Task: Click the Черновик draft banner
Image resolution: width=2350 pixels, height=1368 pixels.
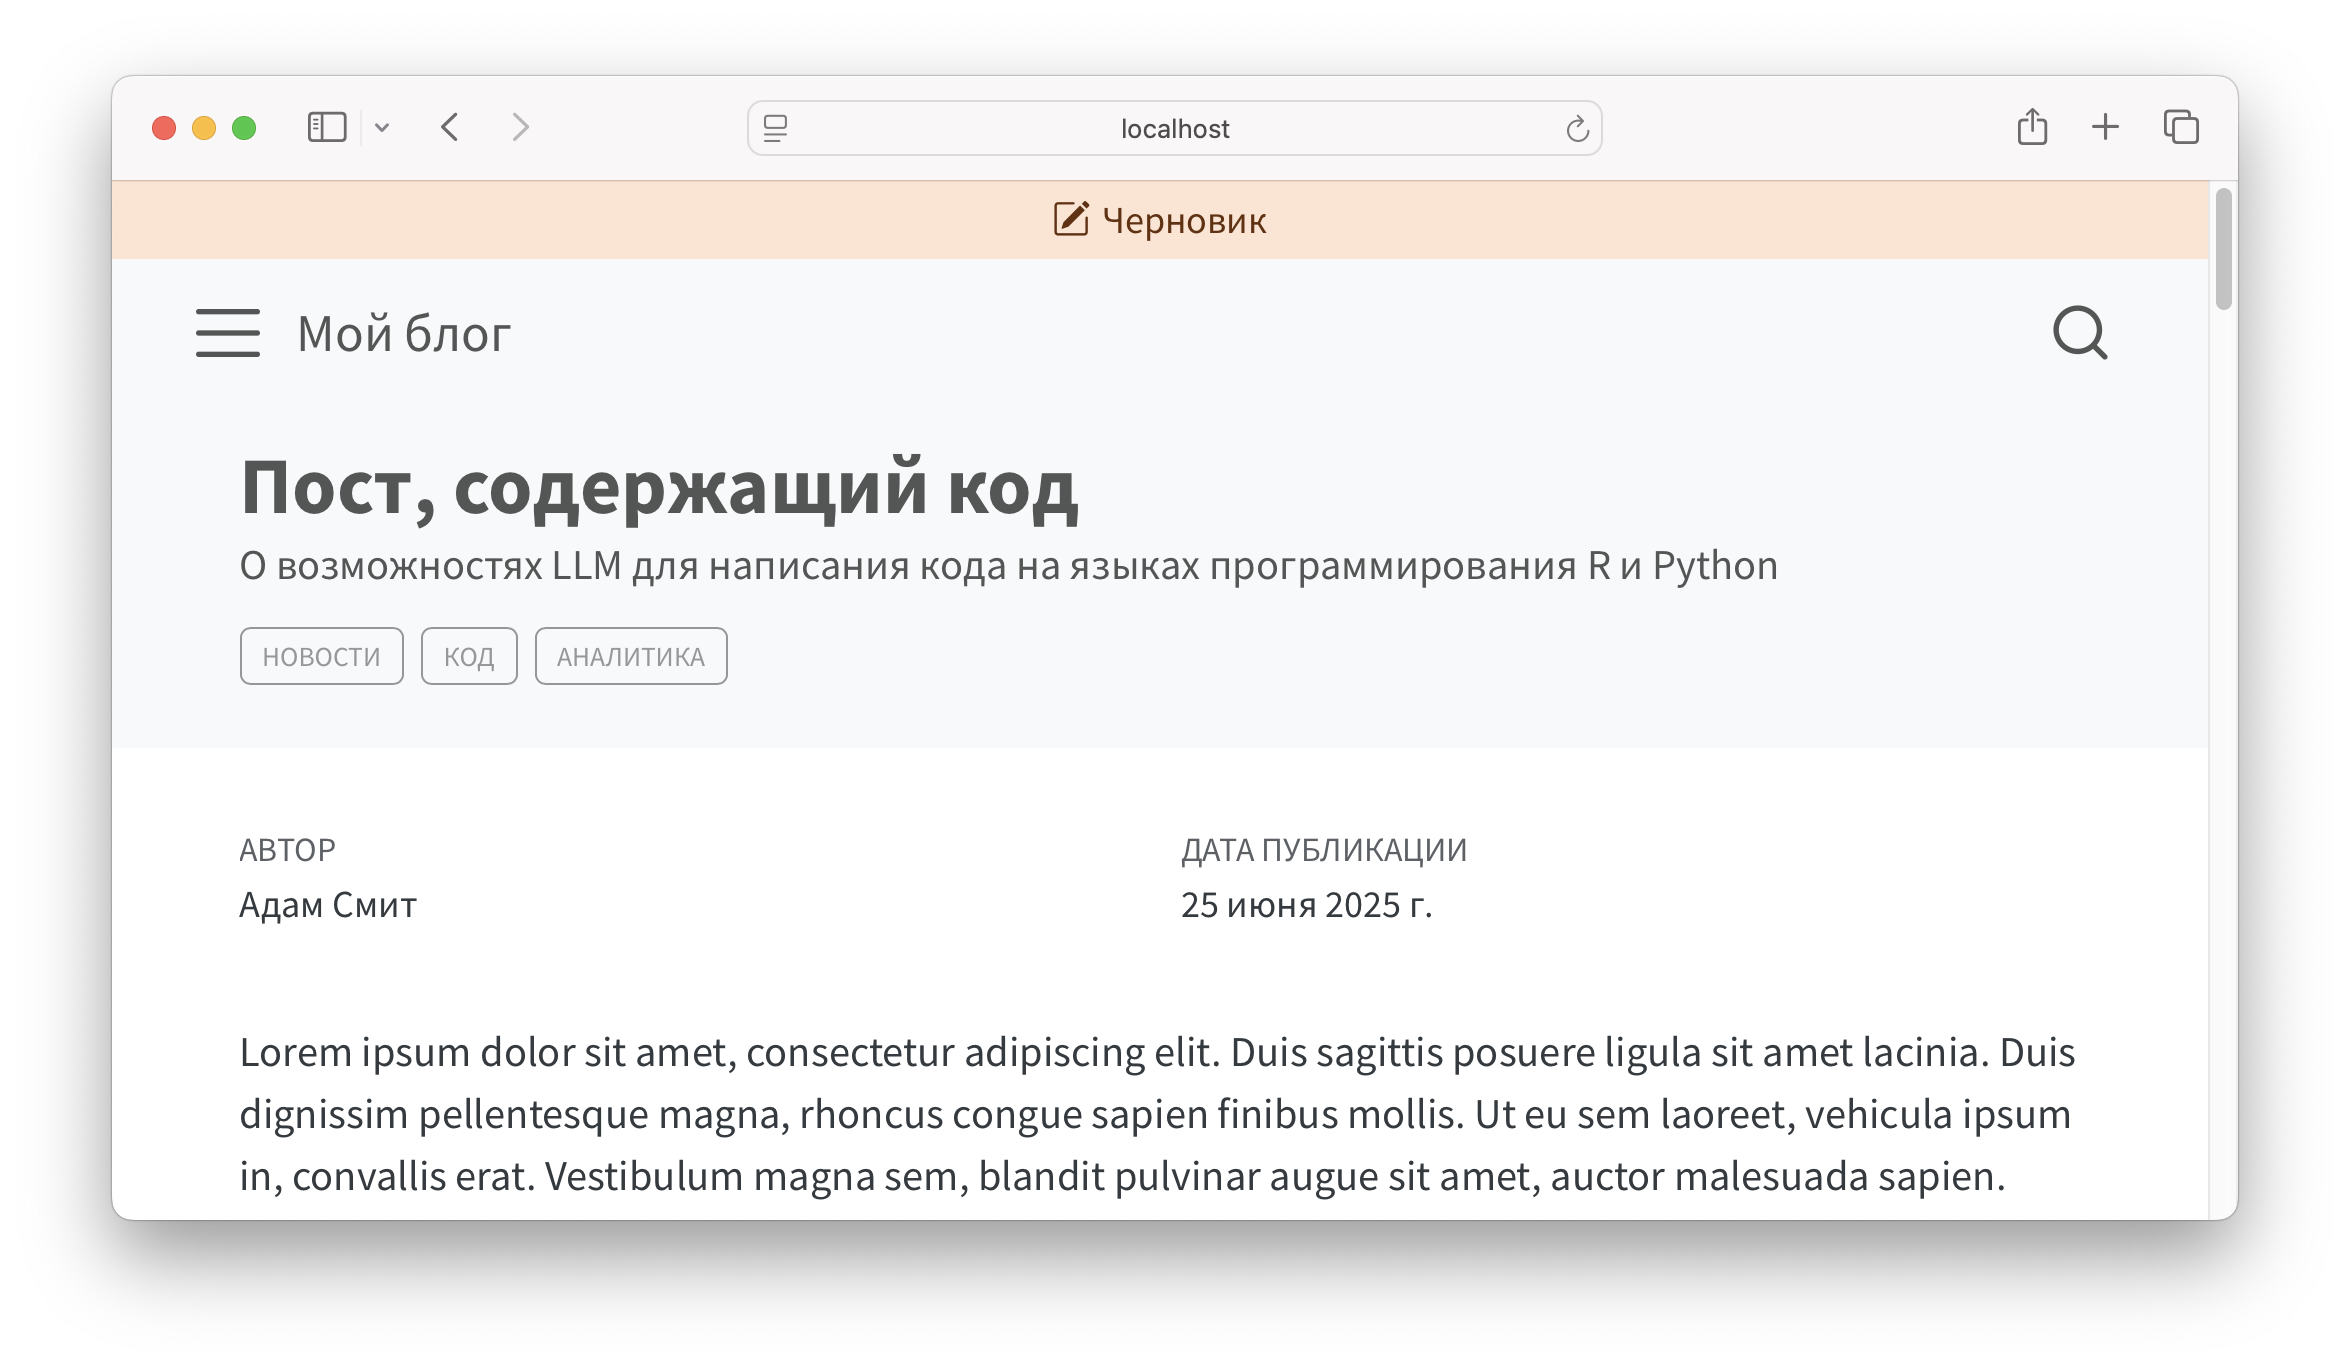Action: [1184, 221]
